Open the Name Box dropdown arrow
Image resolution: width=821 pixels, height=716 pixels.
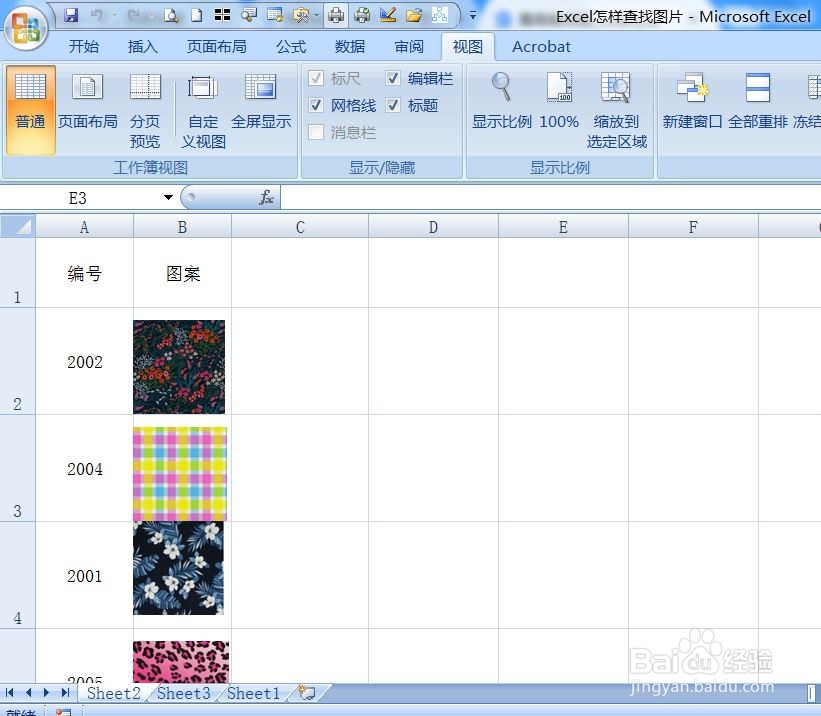coord(167,197)
